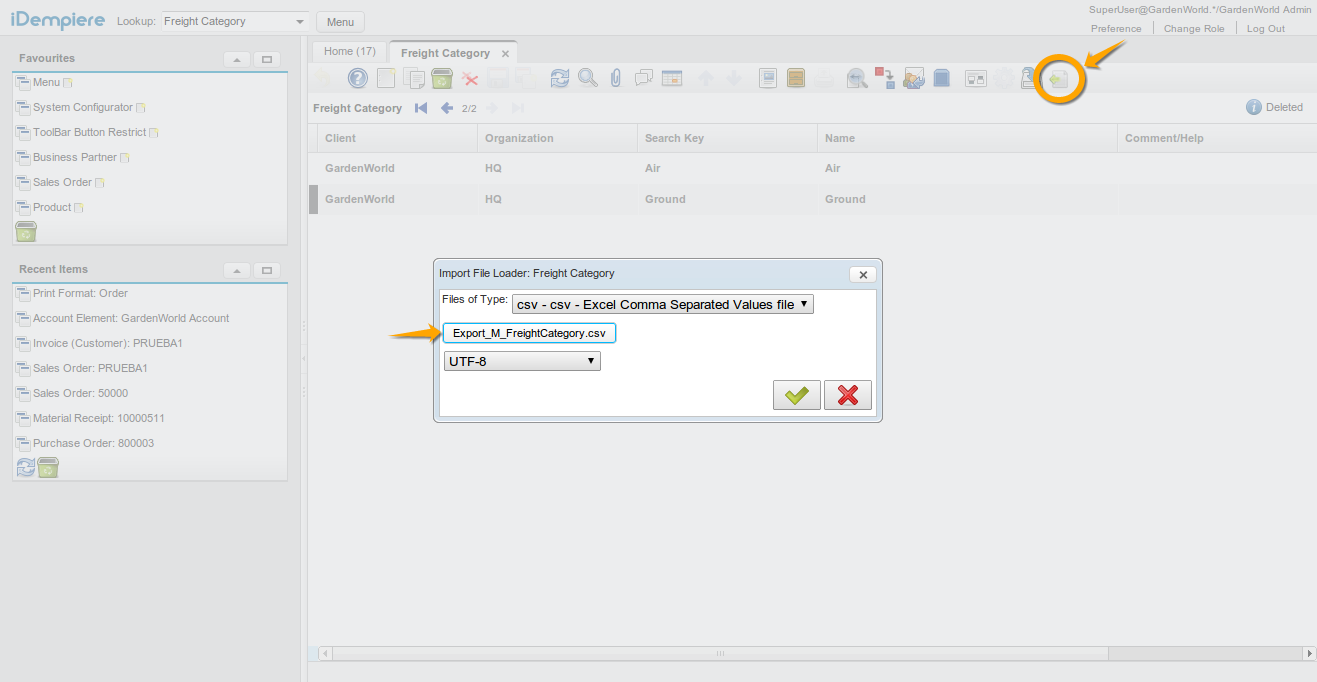The image size is (1317, 682).
Task: Open the UTF-8 encoding dropdown
Action: pos(522,361)
